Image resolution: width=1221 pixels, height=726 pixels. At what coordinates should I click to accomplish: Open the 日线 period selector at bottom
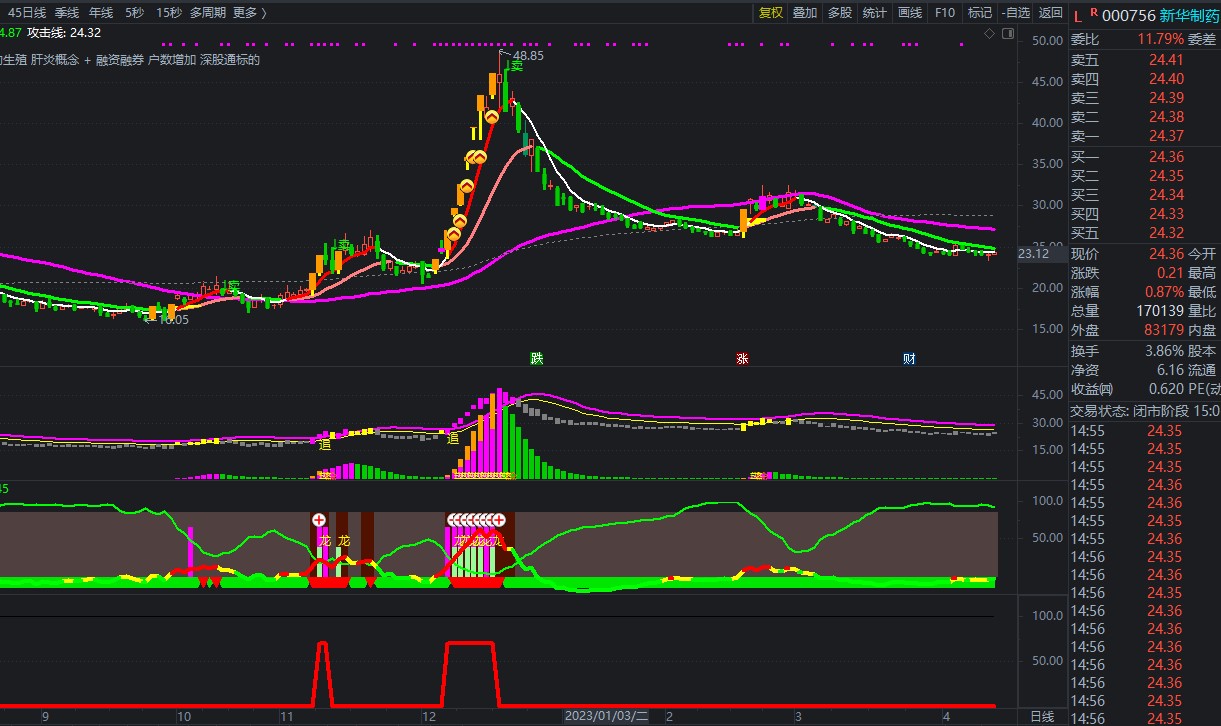click(1042, 716)
